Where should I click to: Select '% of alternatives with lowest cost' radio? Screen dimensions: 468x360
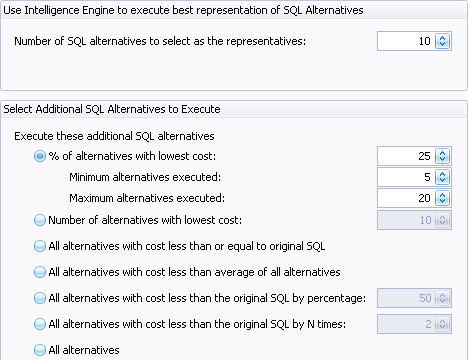[x=40, y=156]
